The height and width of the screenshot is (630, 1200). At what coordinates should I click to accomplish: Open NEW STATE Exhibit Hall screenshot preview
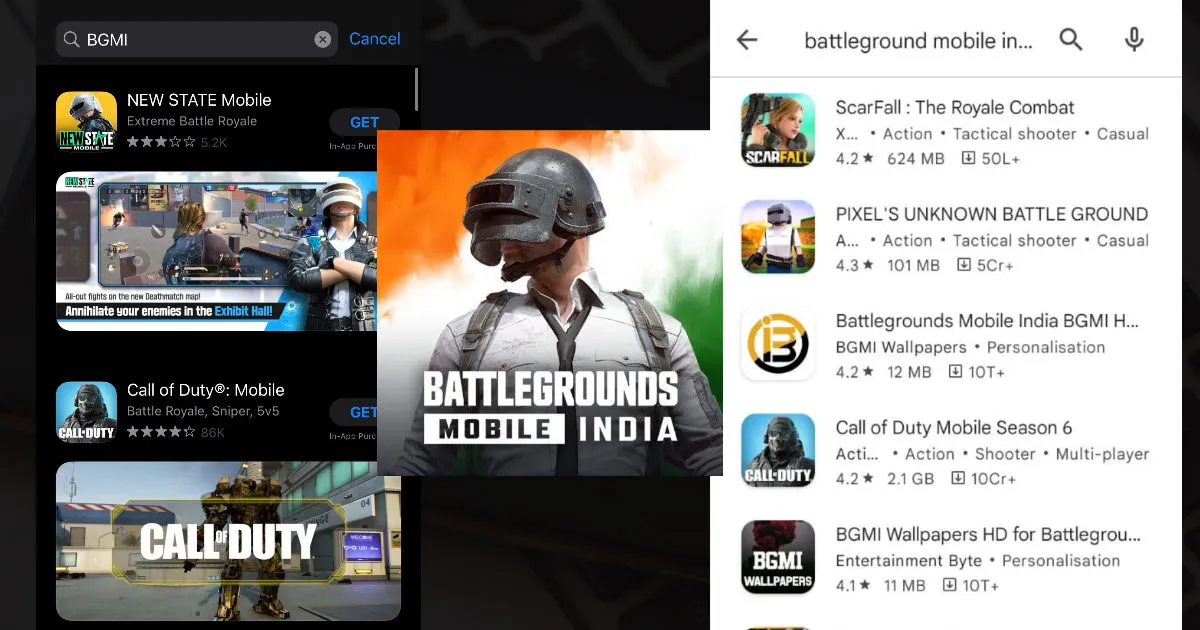216,251
